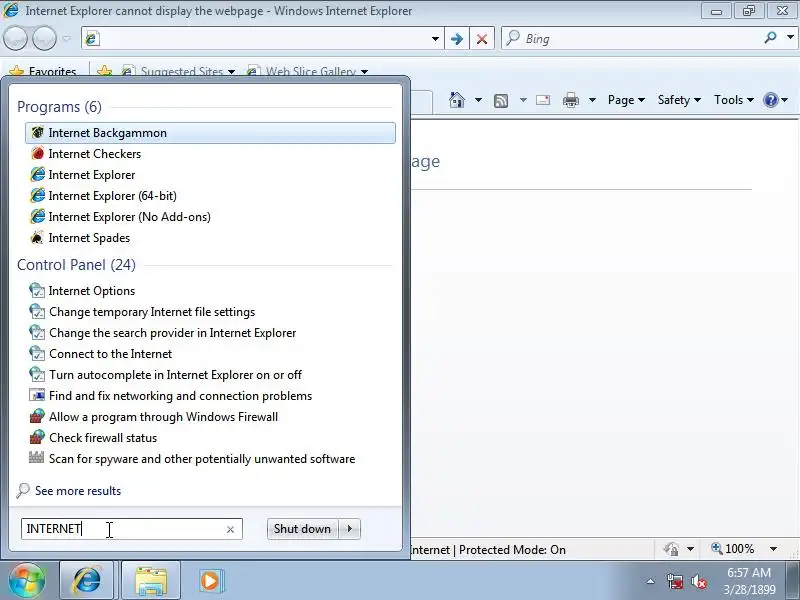Launch Internet Checkers program
Image resolution: width=800 pixels, height=600 pixels.
(x=94, y=154)
